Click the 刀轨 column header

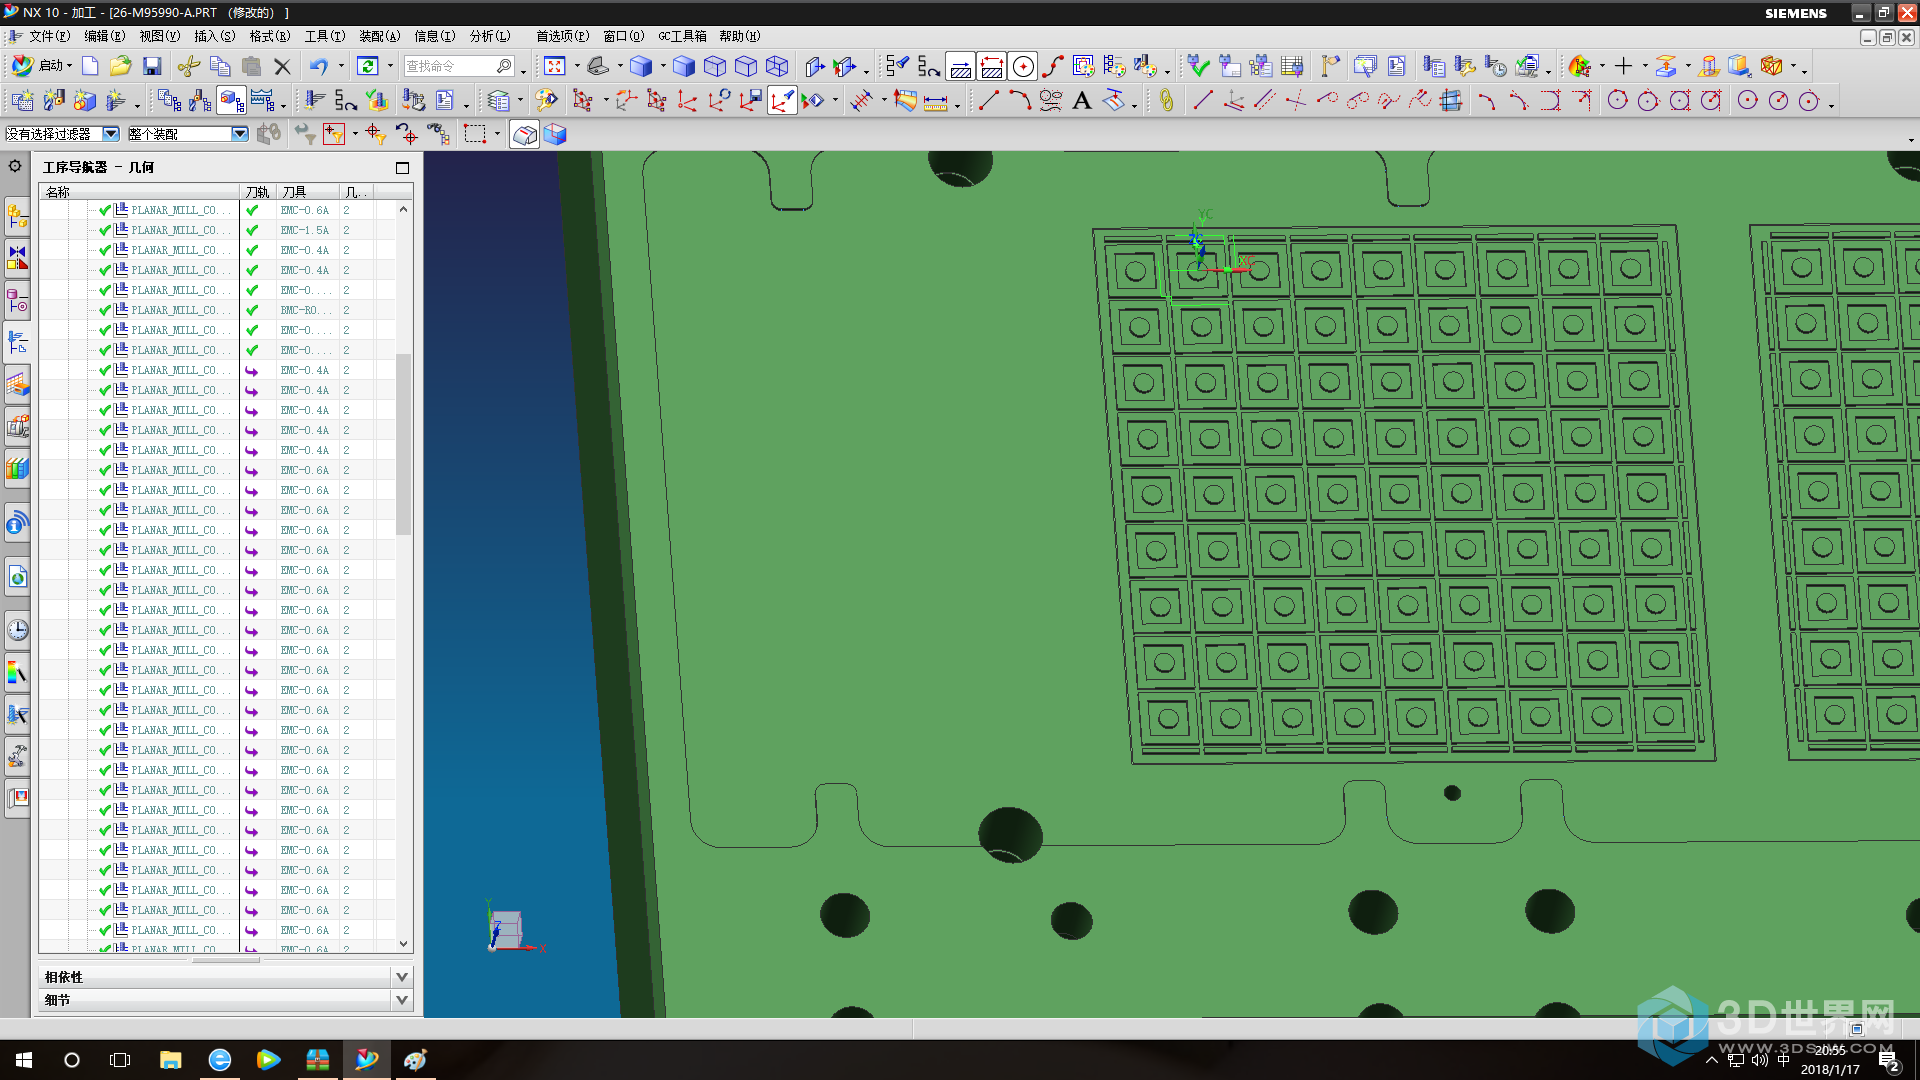point(258,192)
